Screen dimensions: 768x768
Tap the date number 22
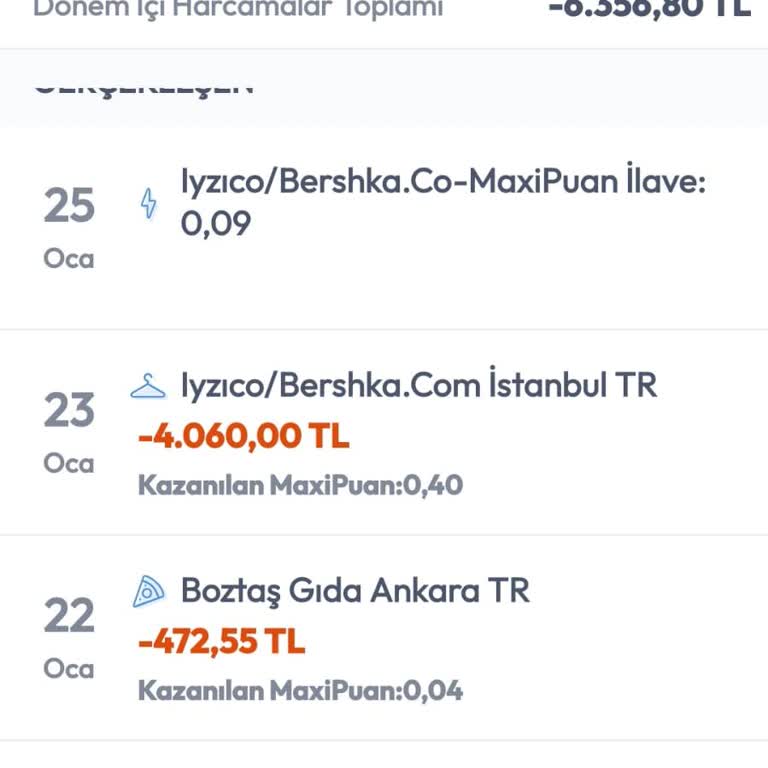(x=69, y=616)
